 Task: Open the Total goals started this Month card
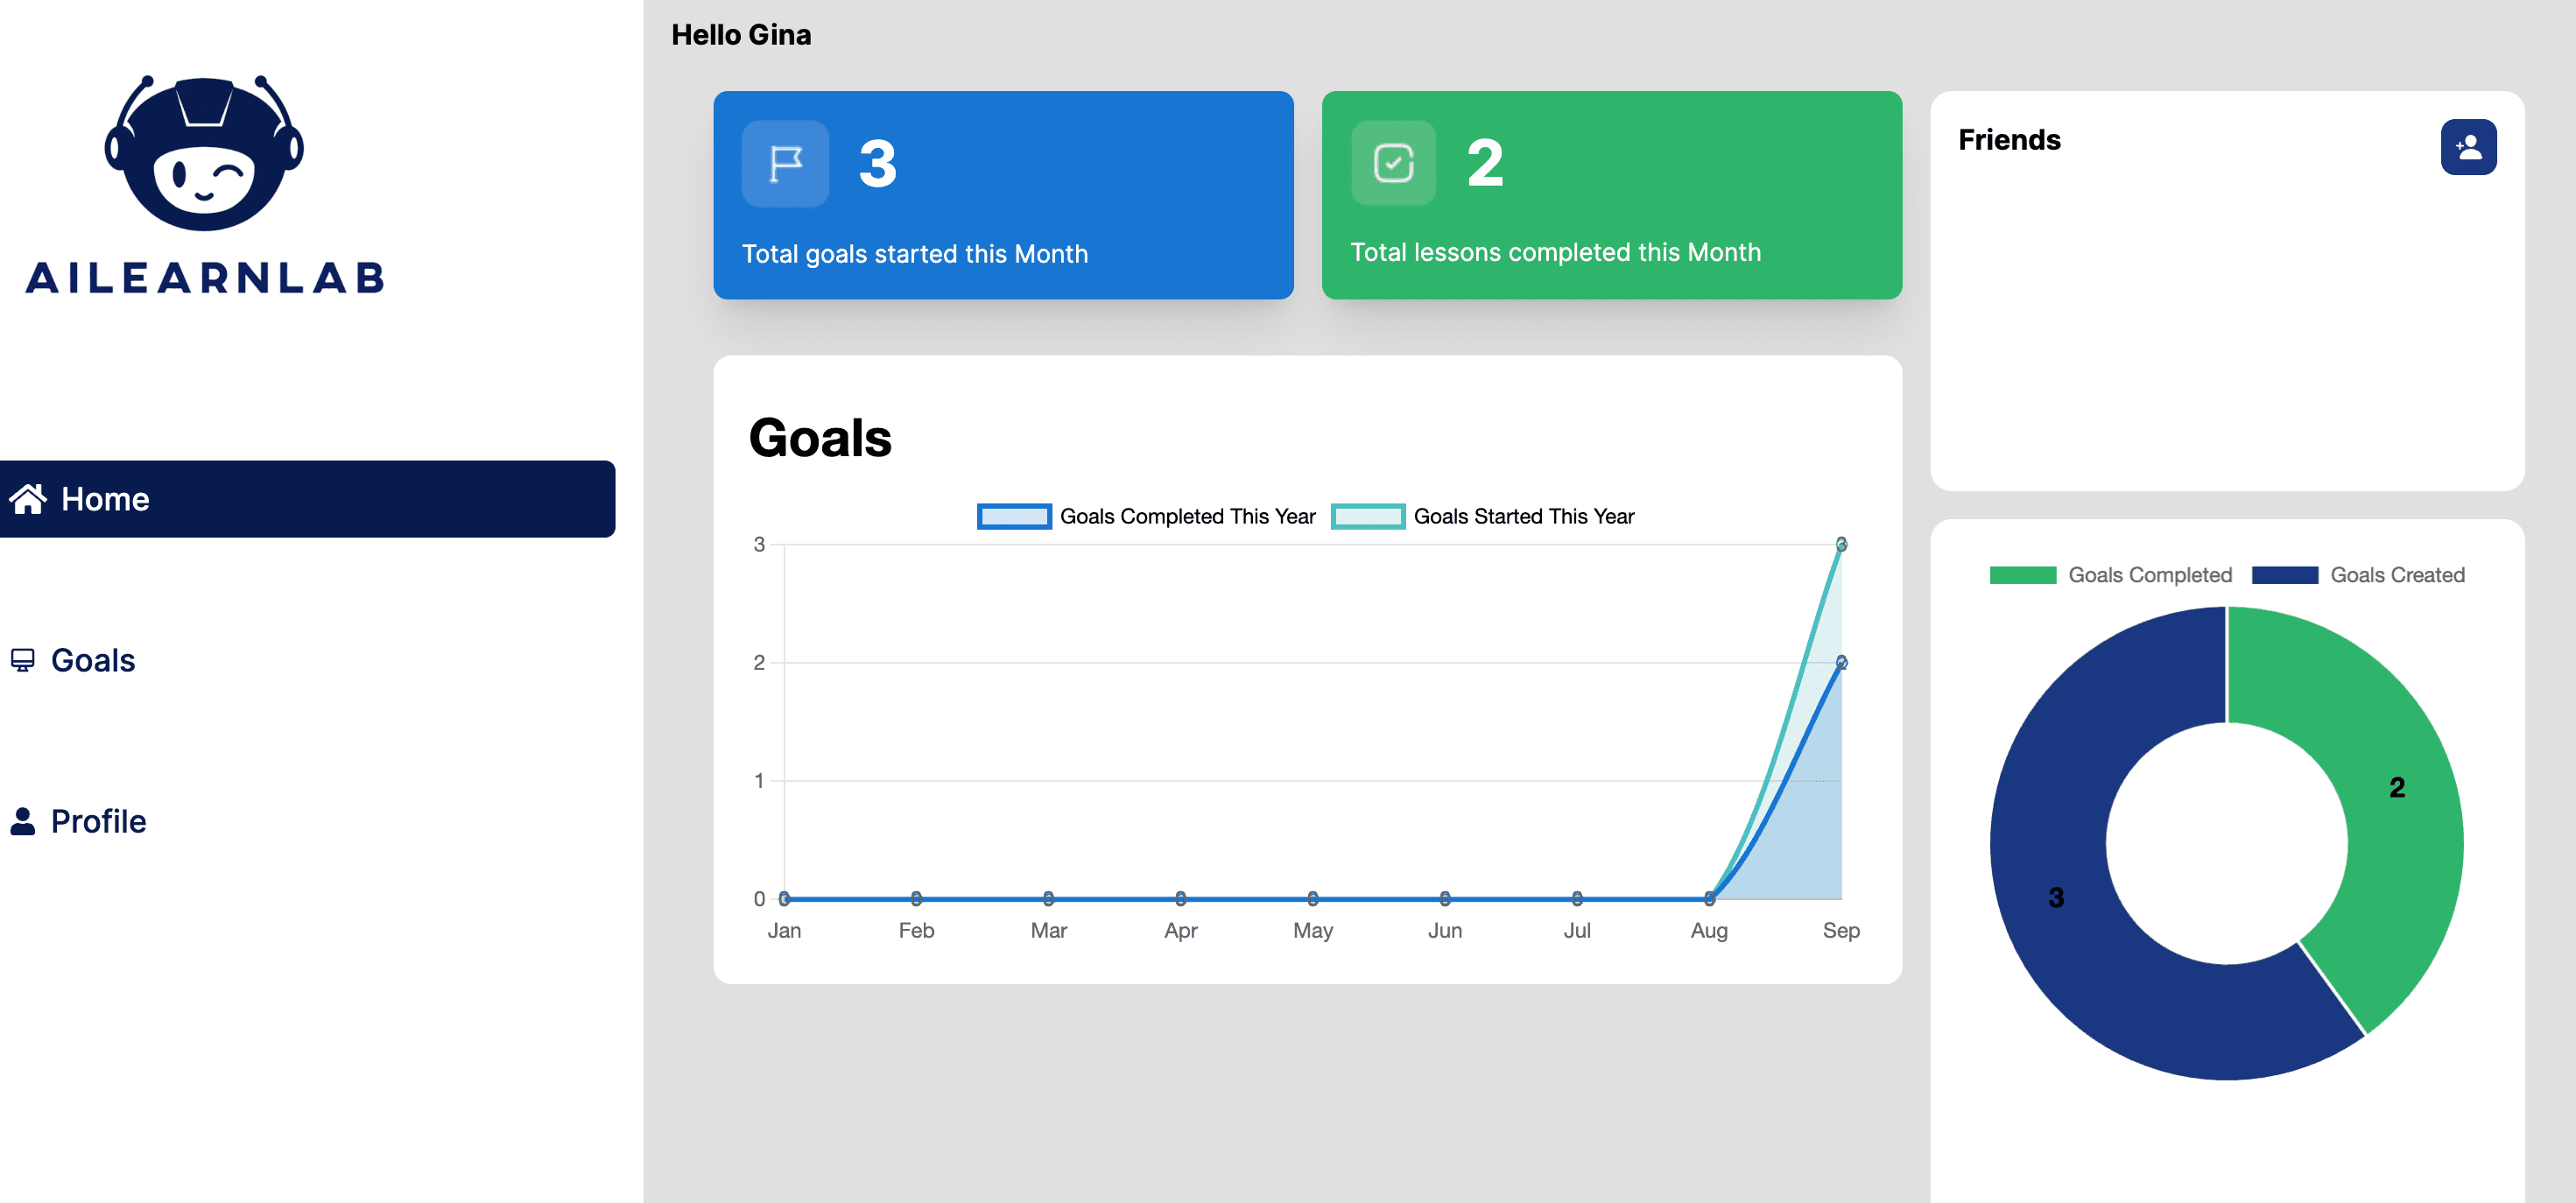[x=1003, y=195]
